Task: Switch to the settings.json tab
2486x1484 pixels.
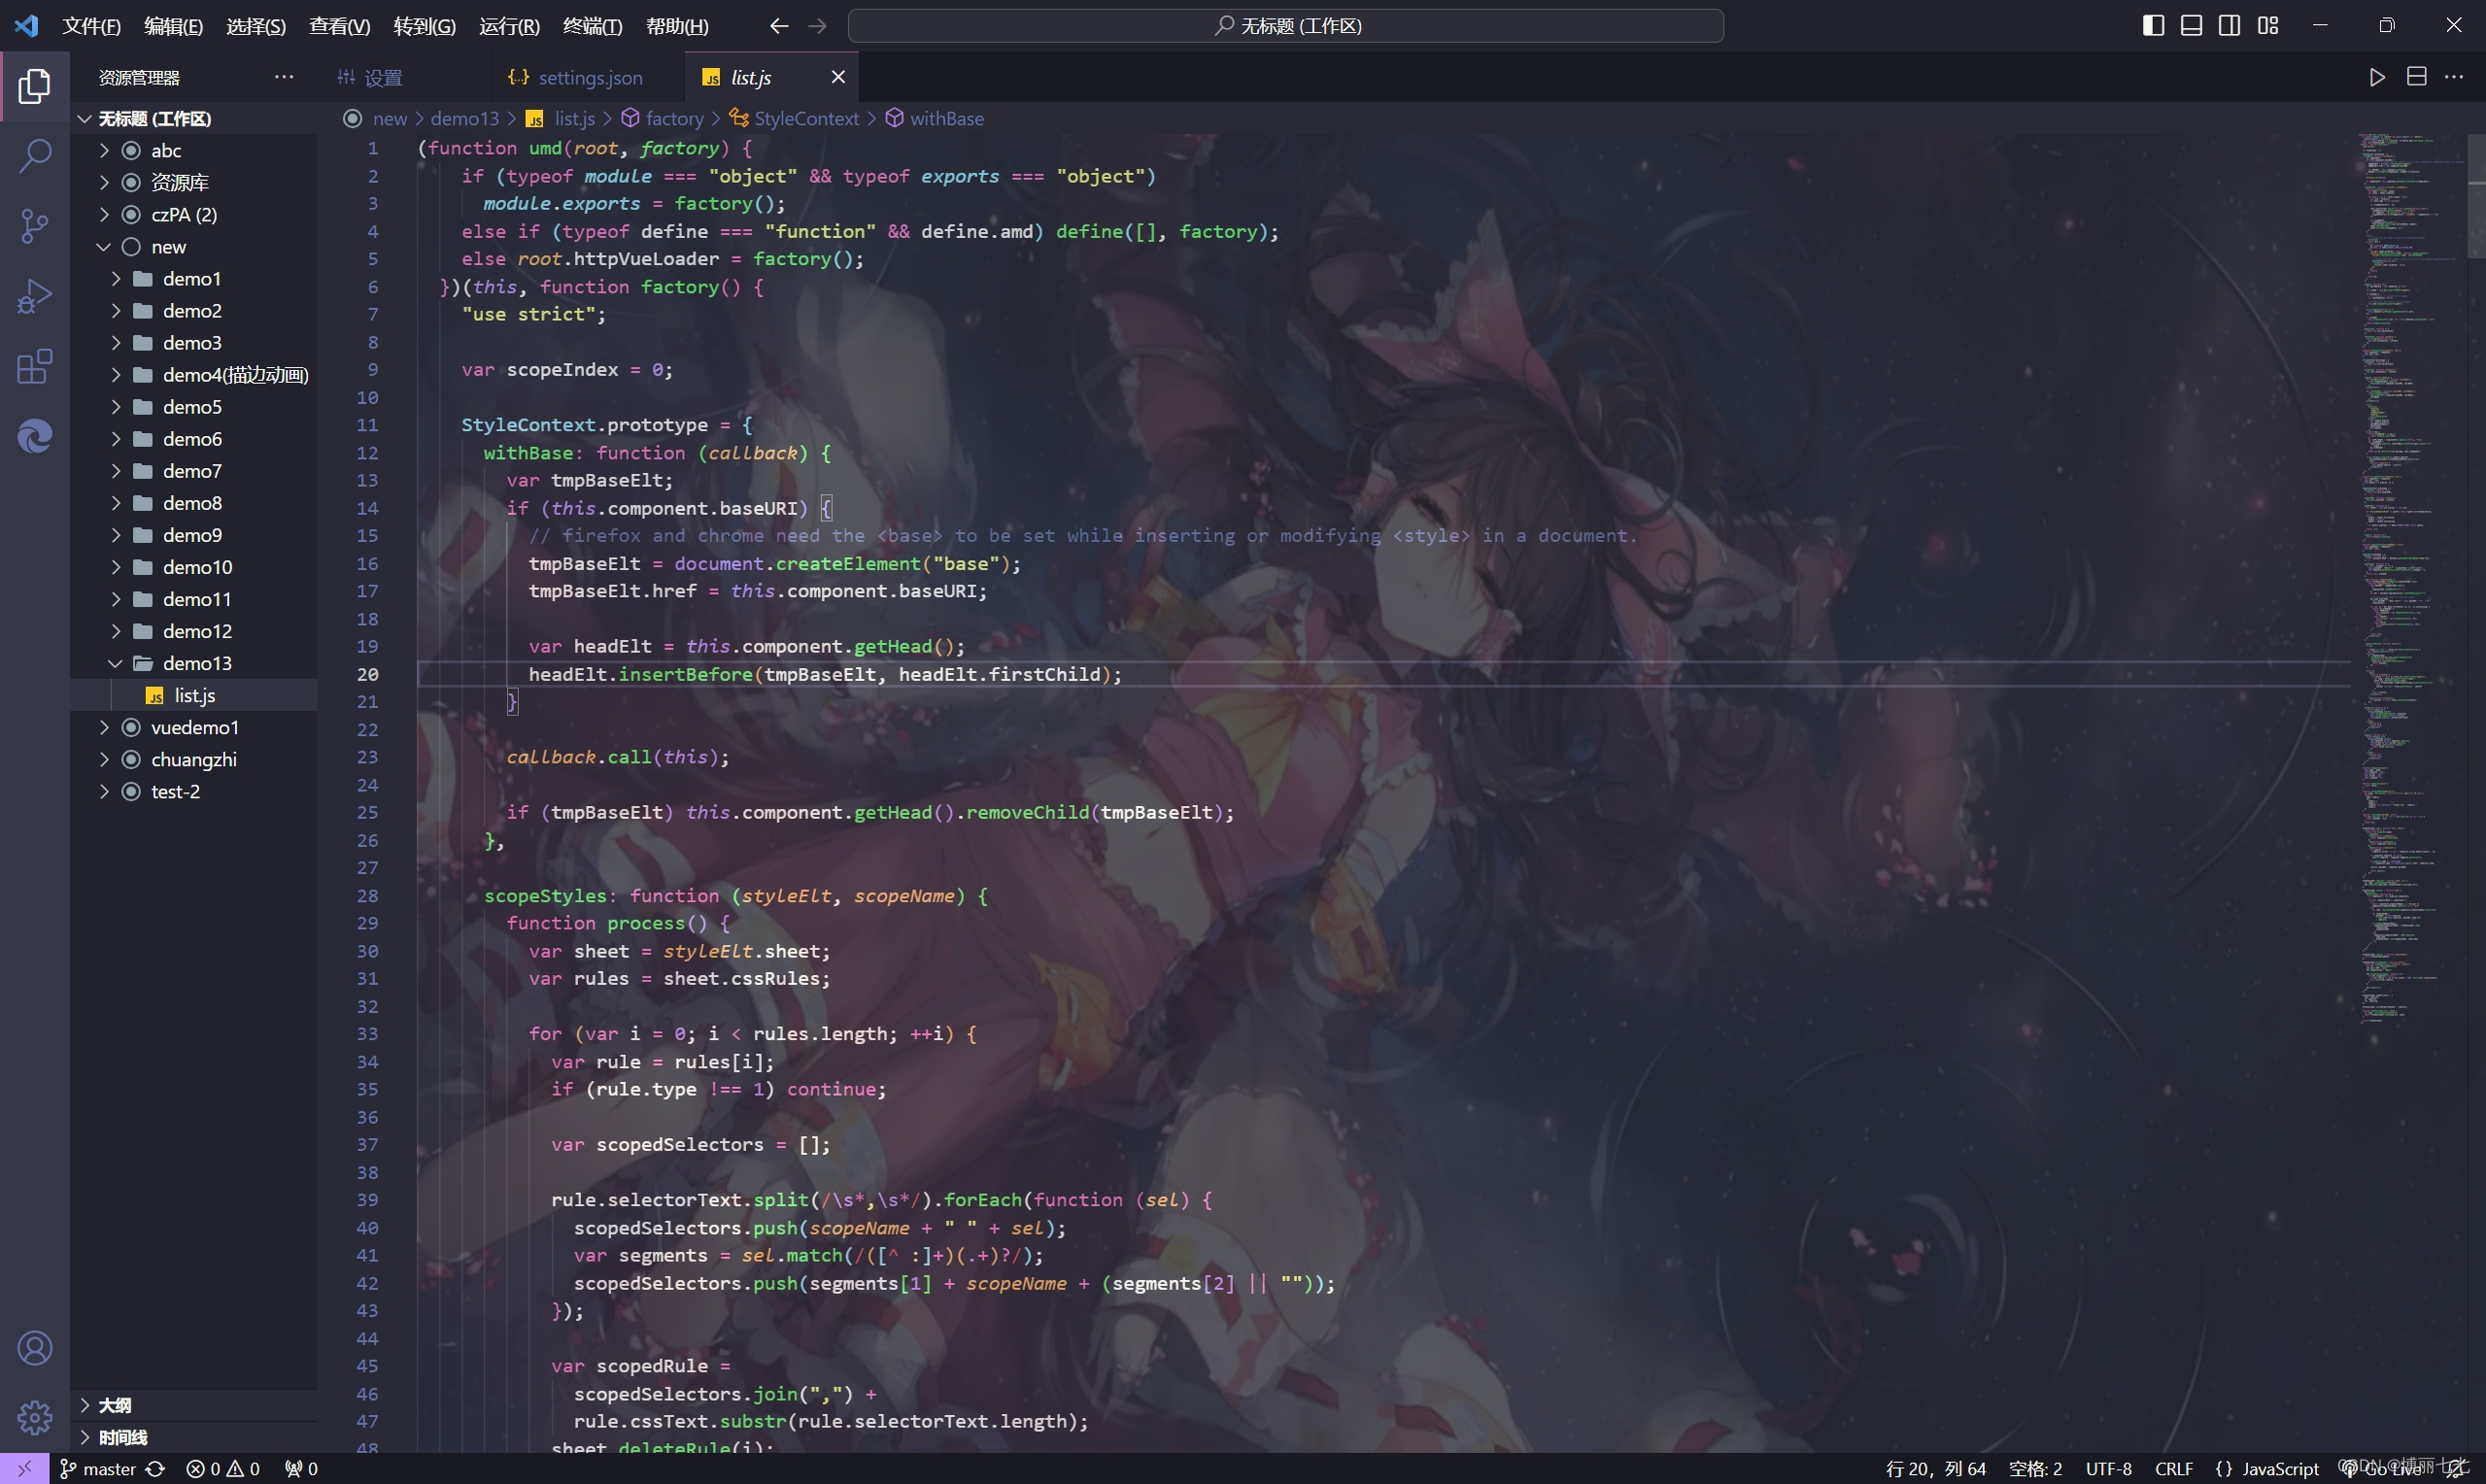Action: click(589, 78)
